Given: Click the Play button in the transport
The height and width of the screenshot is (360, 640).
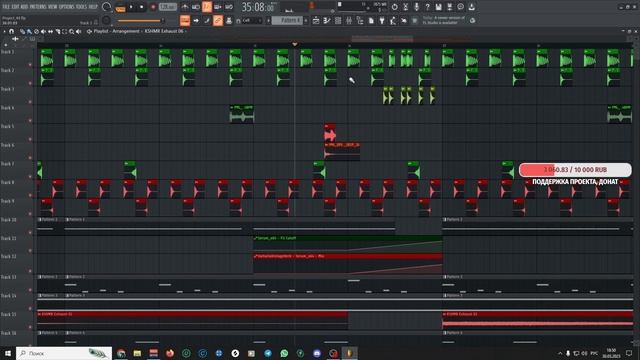Looking at the screenshot, I should (x=131, y=7).
